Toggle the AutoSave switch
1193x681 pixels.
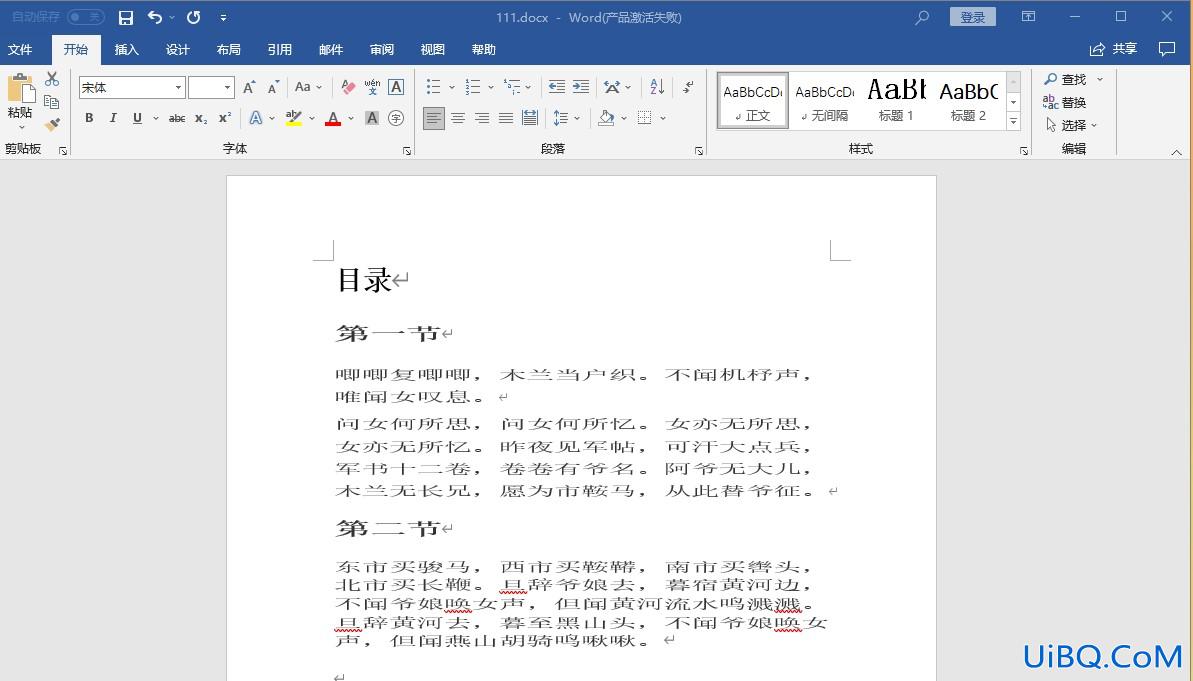[x=85, y=17]
